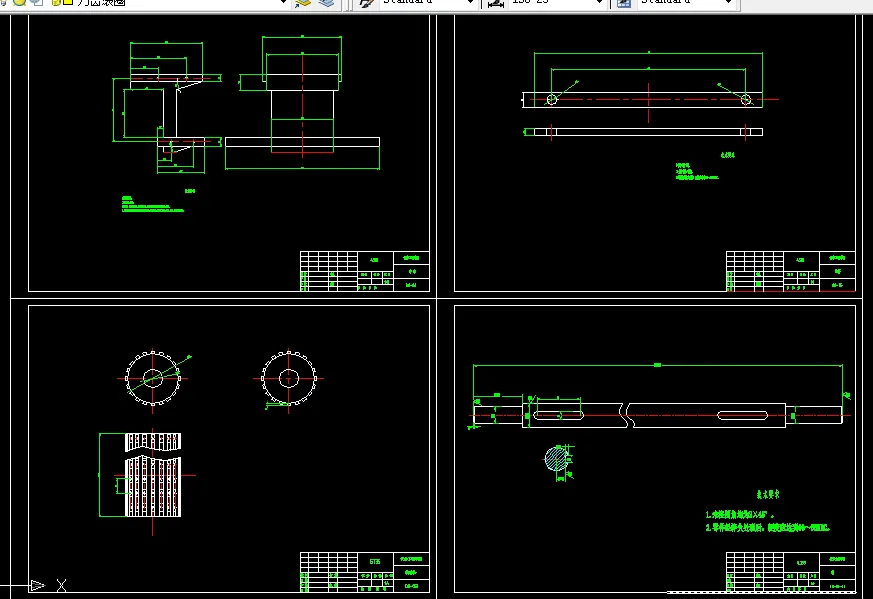
Task: Click technical requirement line 2 text
Action: [767, 527]
